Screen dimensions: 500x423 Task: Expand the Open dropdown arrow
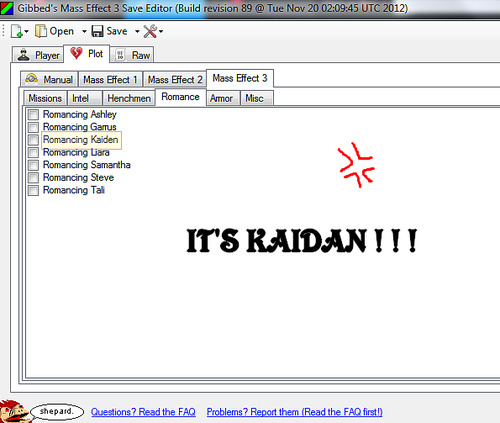click(84, 32)
